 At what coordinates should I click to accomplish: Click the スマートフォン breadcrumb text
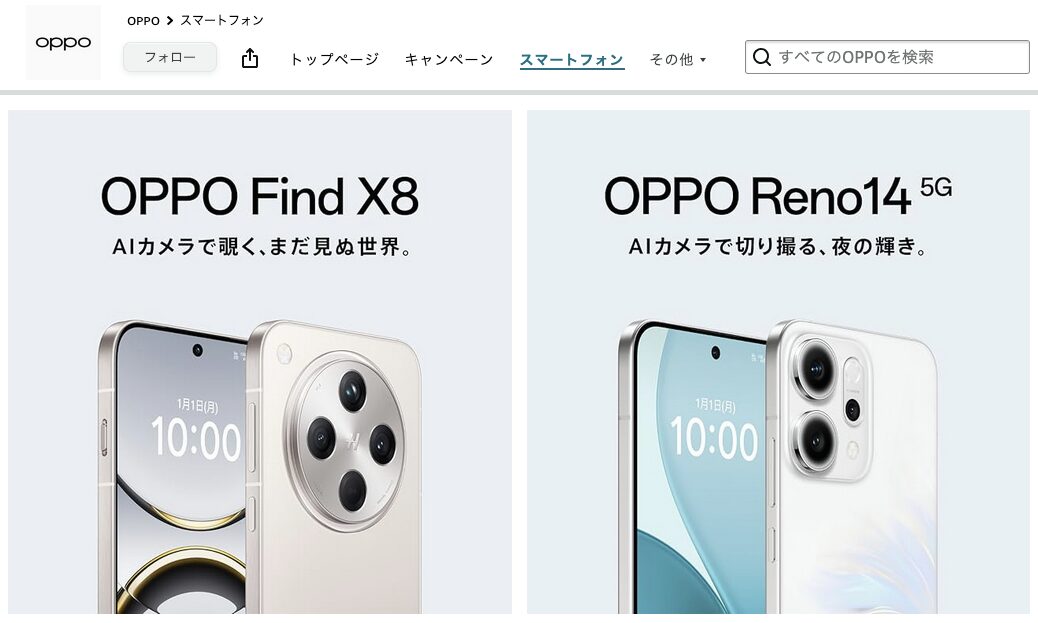tap(222, 21)
